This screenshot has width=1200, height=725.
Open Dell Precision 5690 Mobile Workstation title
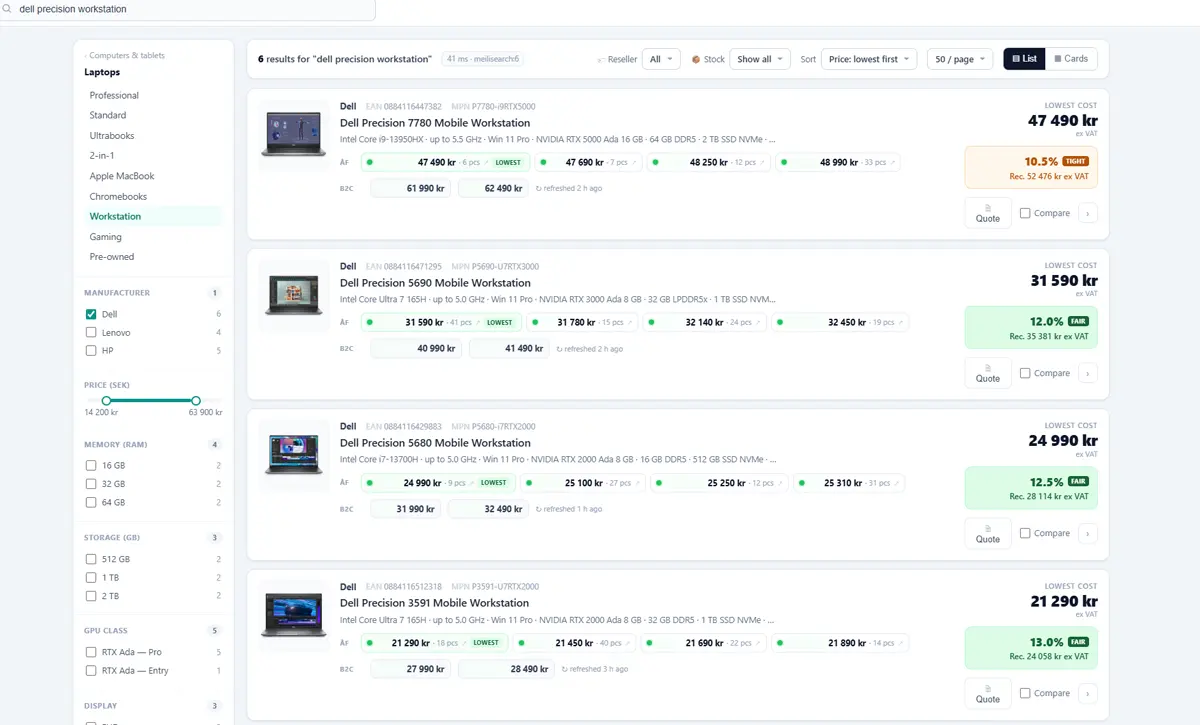point(435,283)
